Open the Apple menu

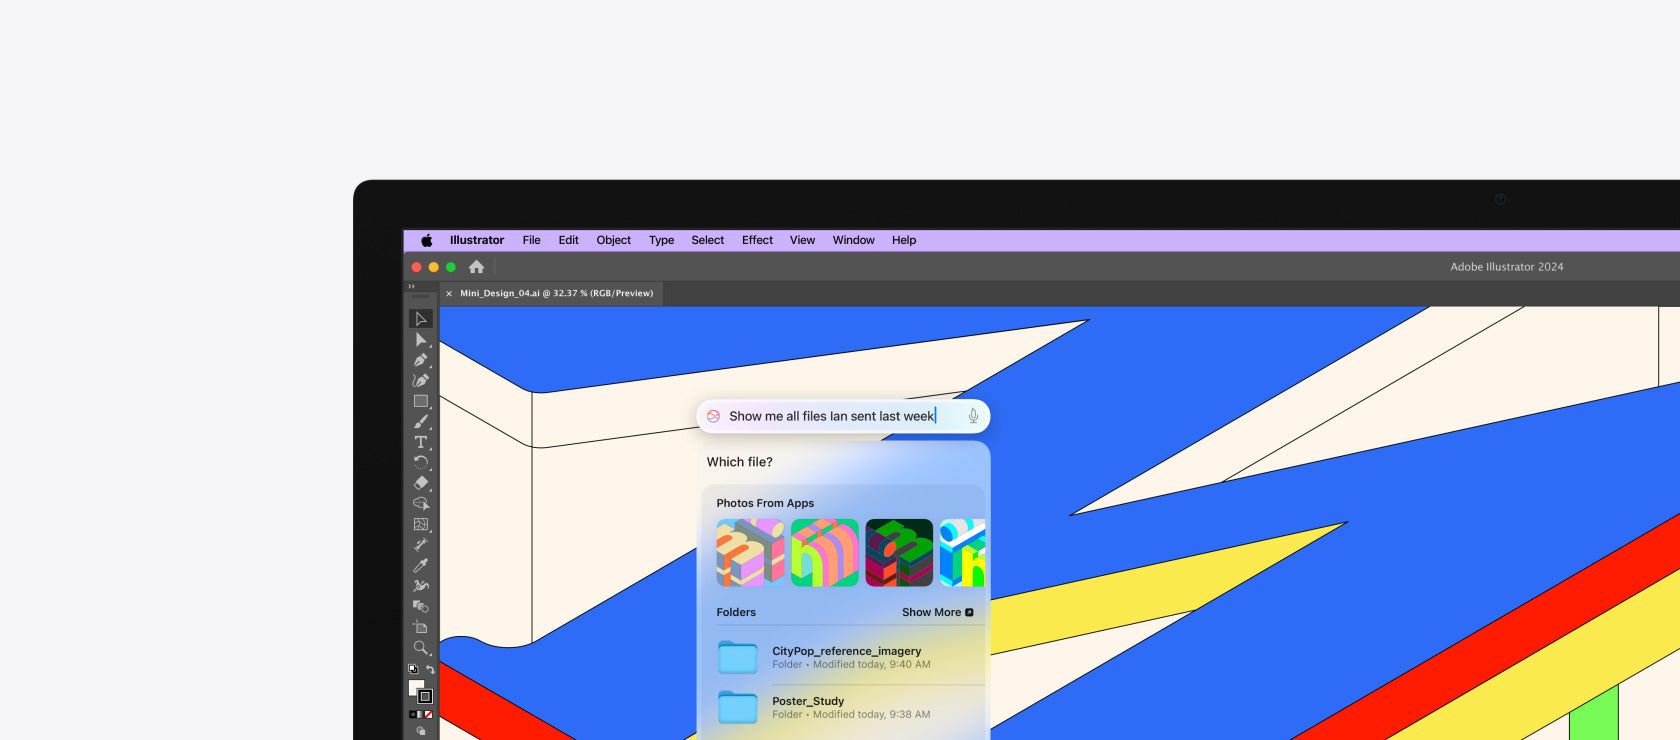pos(427,240)
